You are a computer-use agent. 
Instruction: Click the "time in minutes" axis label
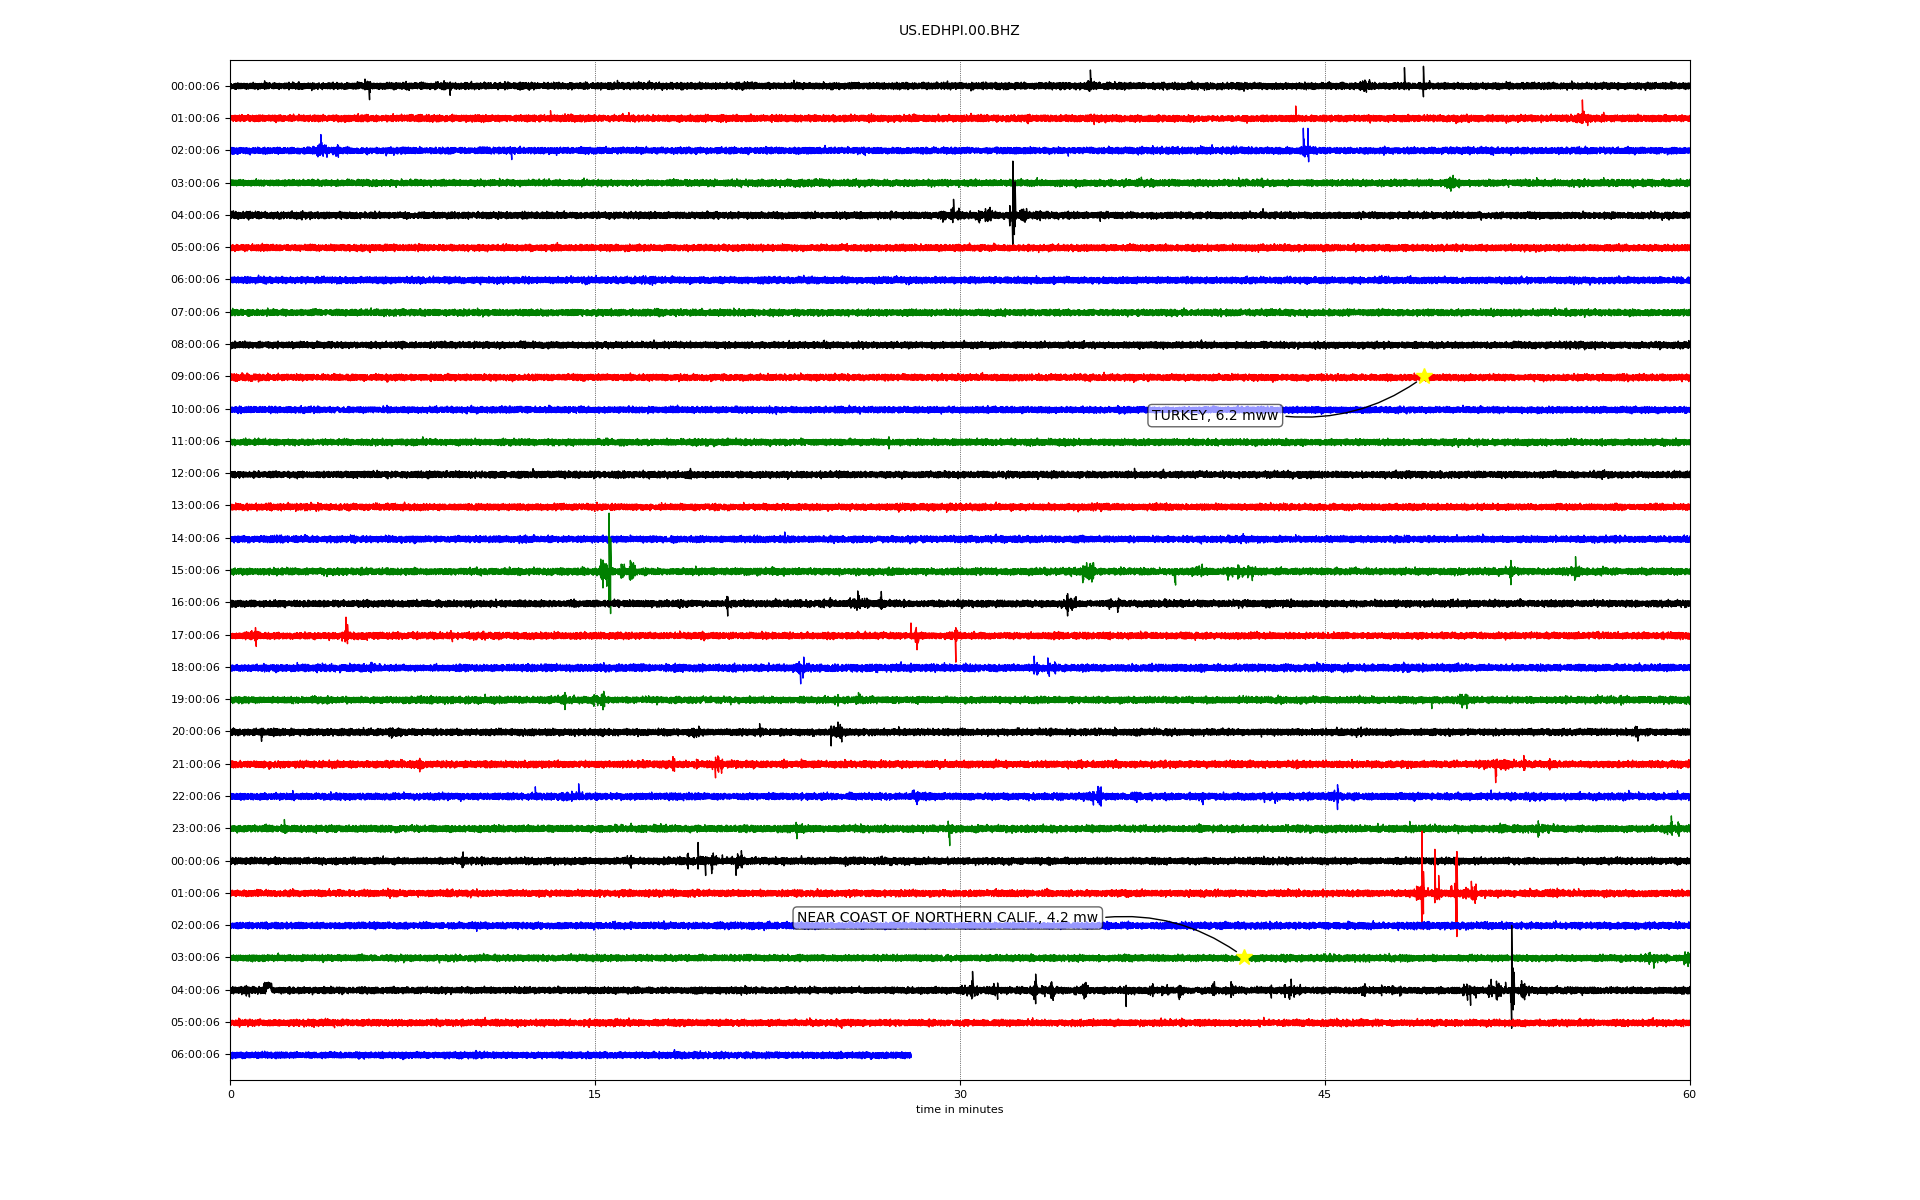(x=959, y=1110)
